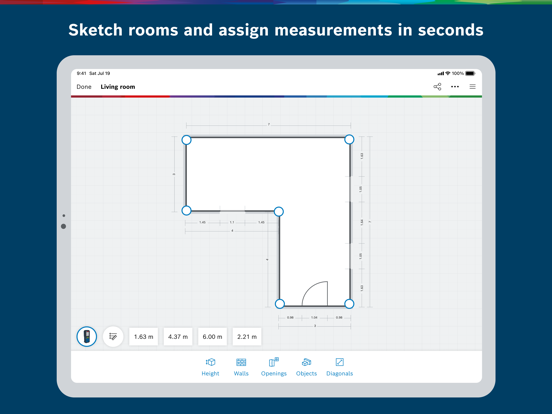The width and height of the screenshot is (552, 414).
Task: Open the three-dot more options menu
Action: 455,87
